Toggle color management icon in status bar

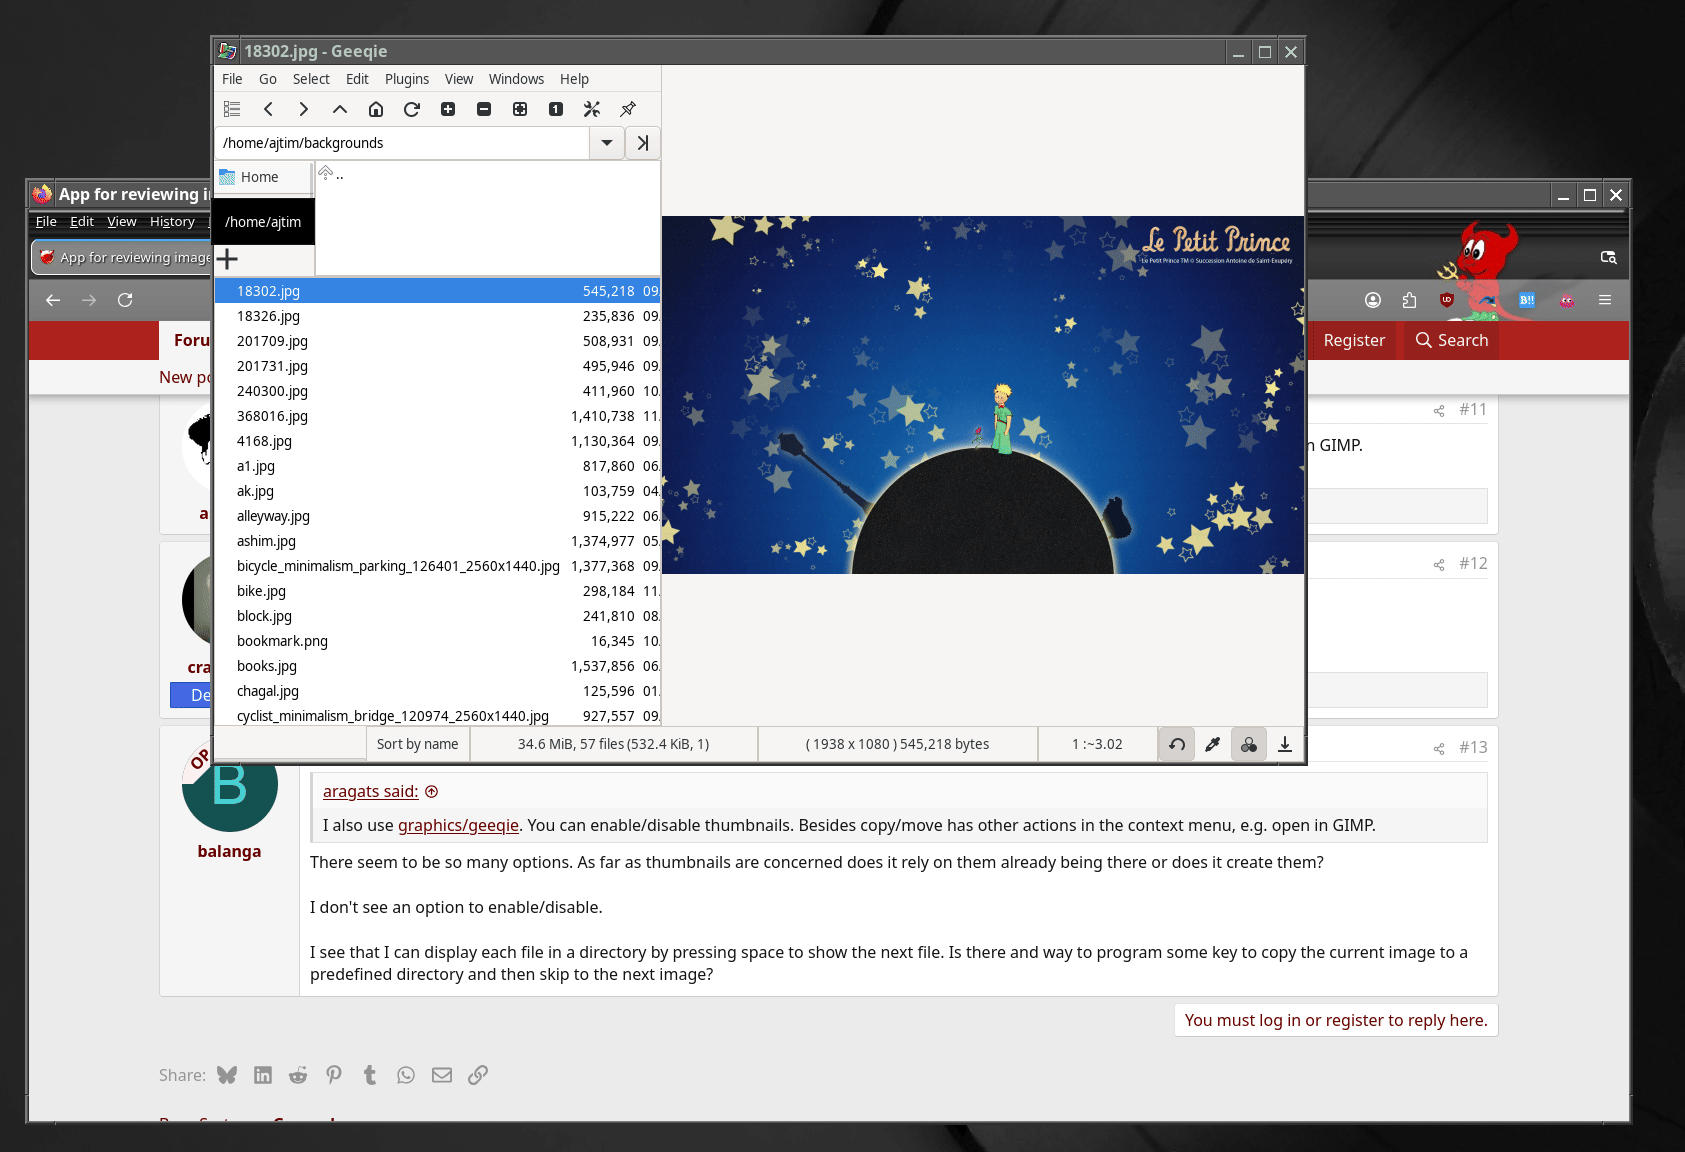(x=1249, y=744)
